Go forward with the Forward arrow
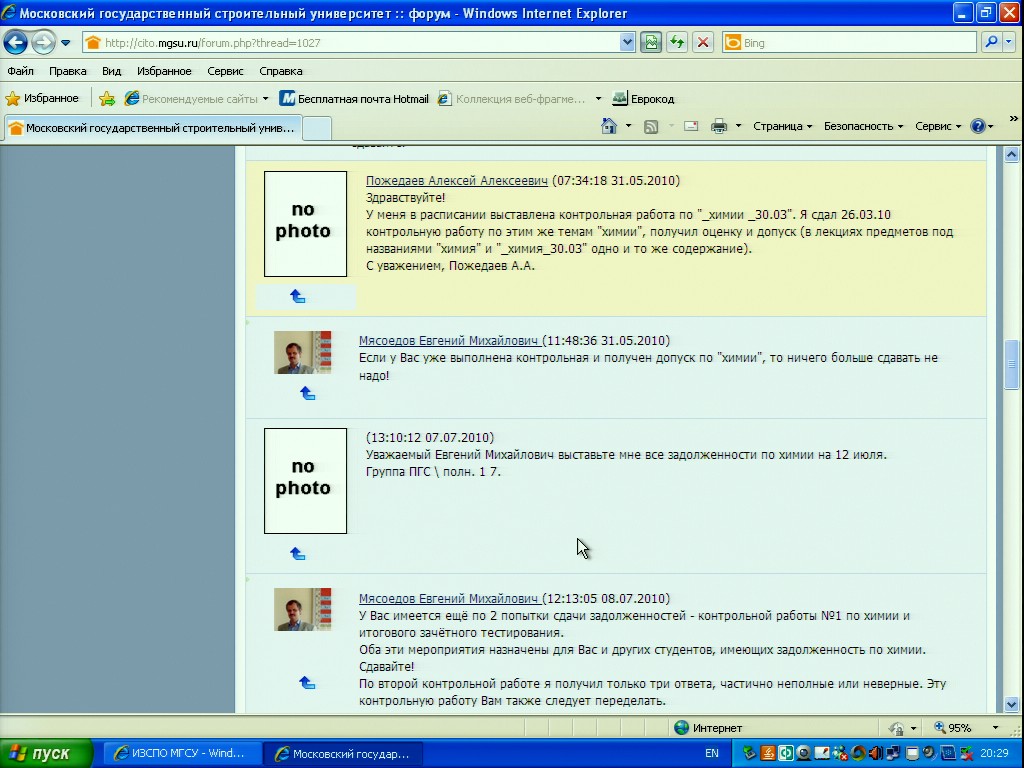Screen dimensions: 1024x768 click(x=43, y=43)
